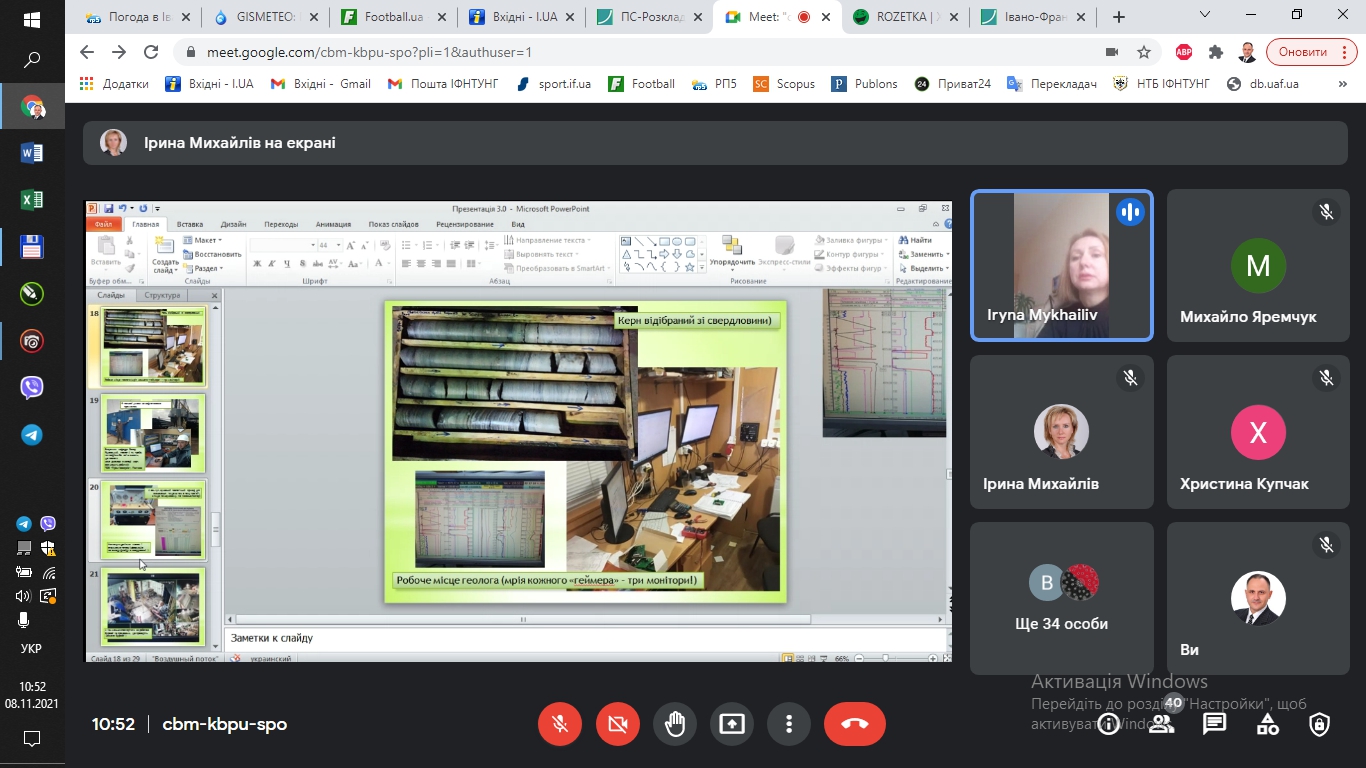Expand the Chrome extensions puzzle menu
Viewport: 1366px width, 768px height.
1216,52
